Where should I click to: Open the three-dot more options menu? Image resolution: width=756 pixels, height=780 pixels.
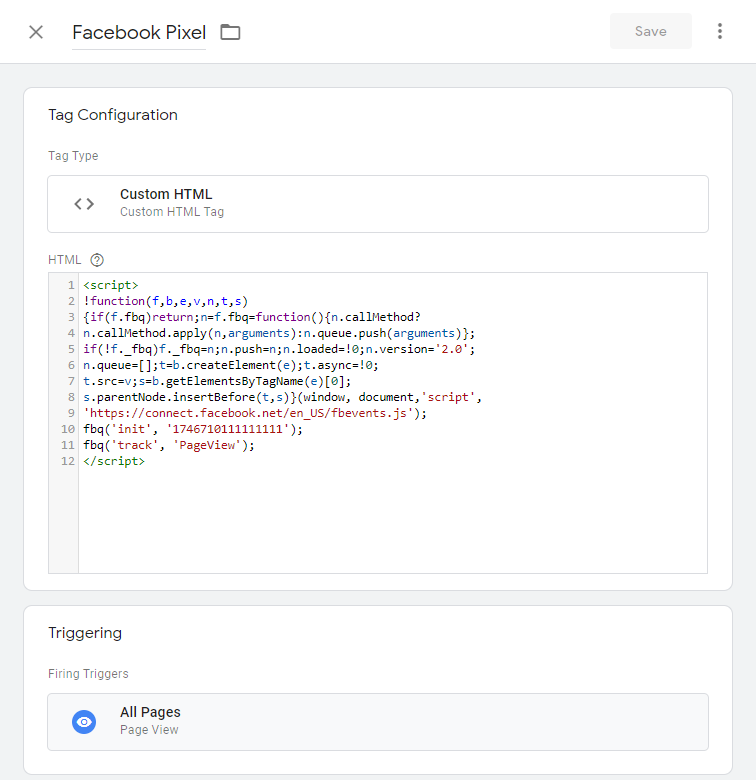coord(720,31)
